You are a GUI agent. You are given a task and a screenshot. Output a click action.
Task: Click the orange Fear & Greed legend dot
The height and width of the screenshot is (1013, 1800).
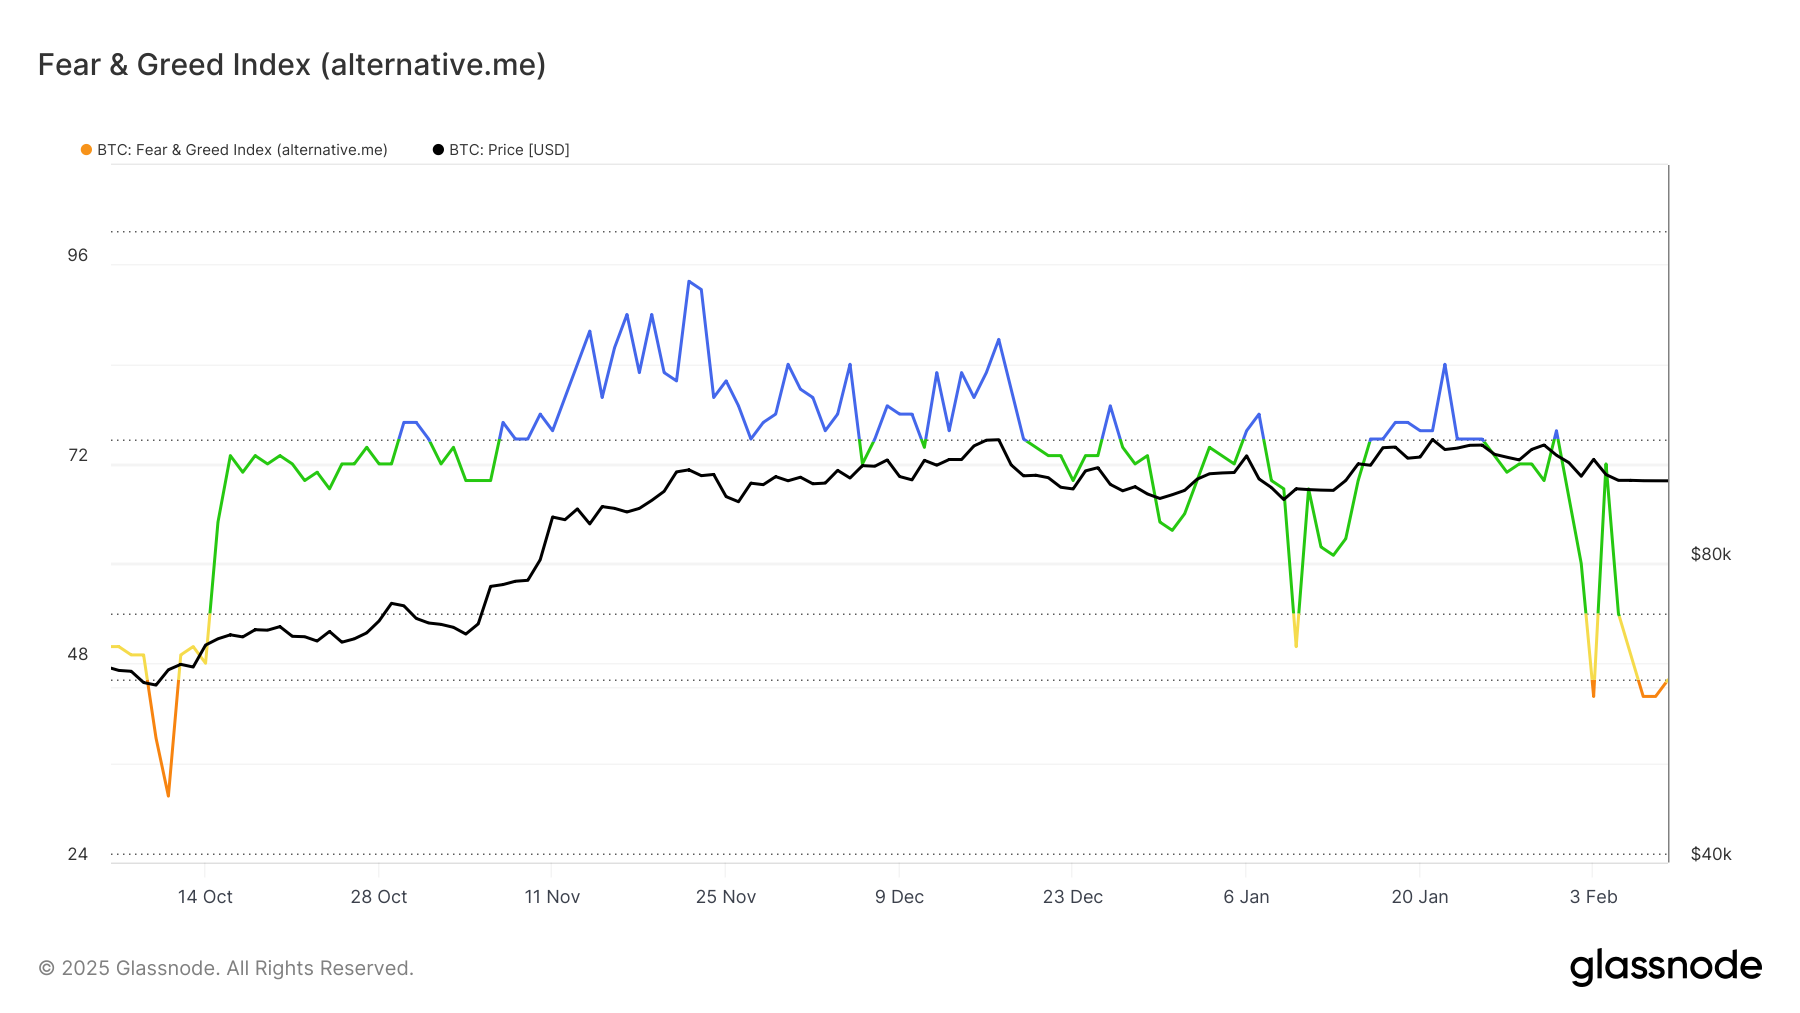pyautogui.click(x=87, y=150)
